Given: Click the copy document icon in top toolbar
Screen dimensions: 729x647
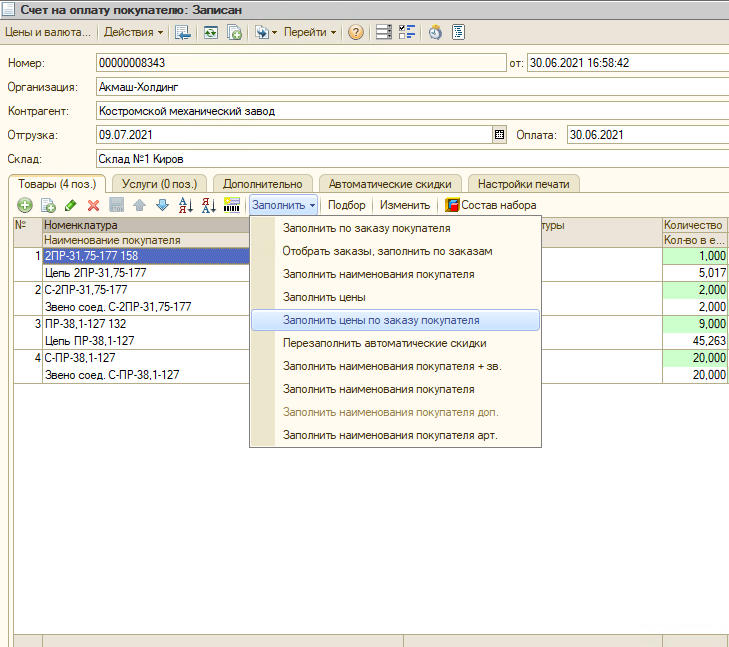Looking at the screenshot, I should [x=234, y=32].
